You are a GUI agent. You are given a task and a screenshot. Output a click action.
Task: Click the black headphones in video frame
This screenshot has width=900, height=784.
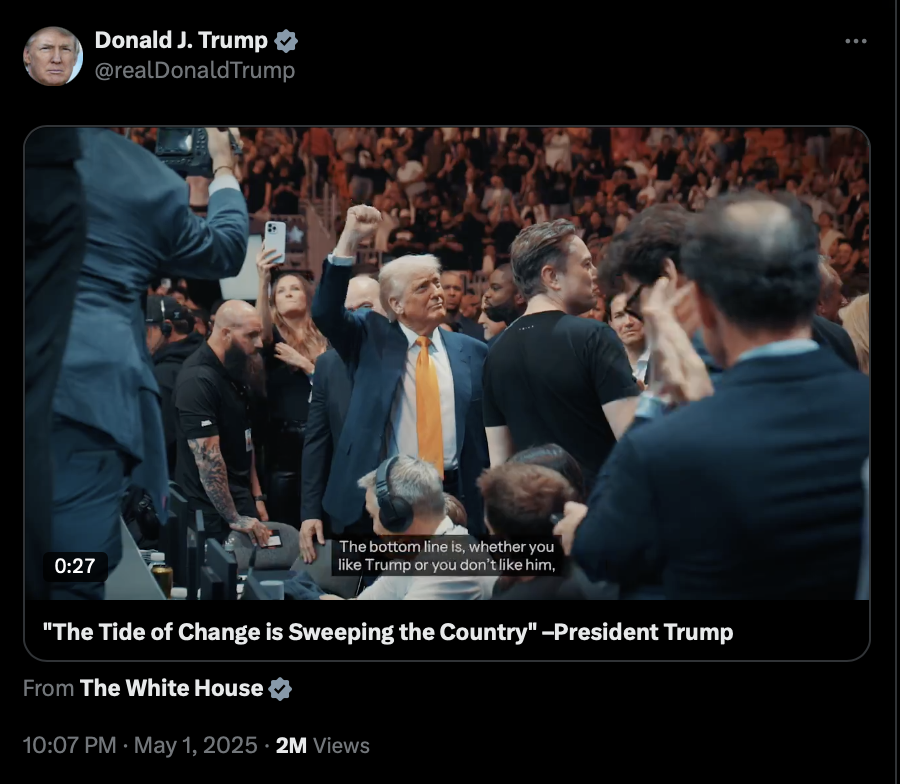393,496
